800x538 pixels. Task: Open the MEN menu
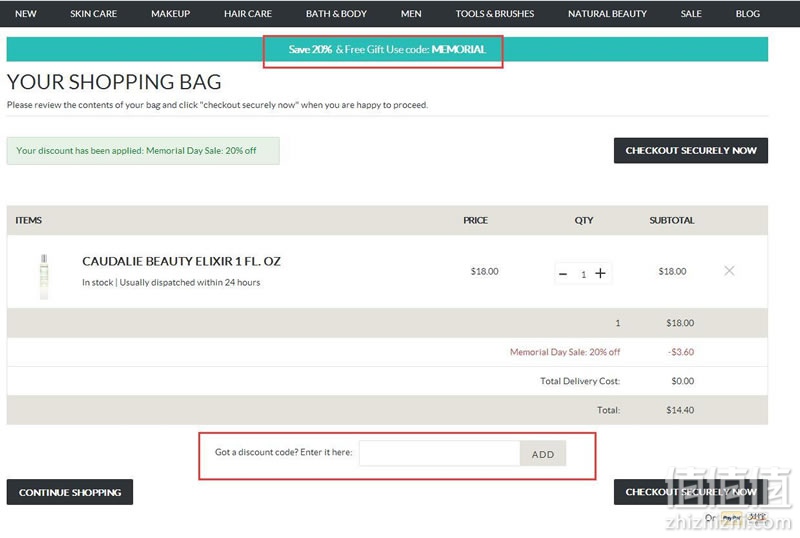pyautogui.click(x=411, y=14)
